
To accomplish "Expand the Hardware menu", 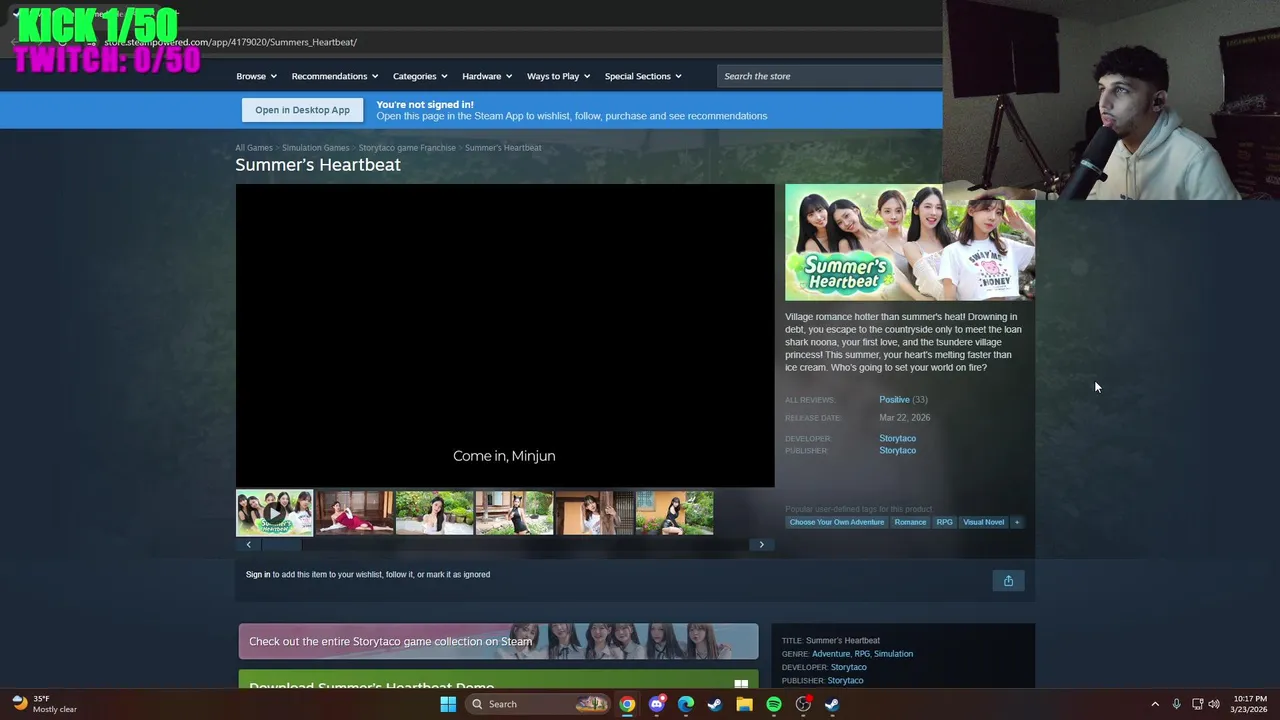I will [486, 76].
